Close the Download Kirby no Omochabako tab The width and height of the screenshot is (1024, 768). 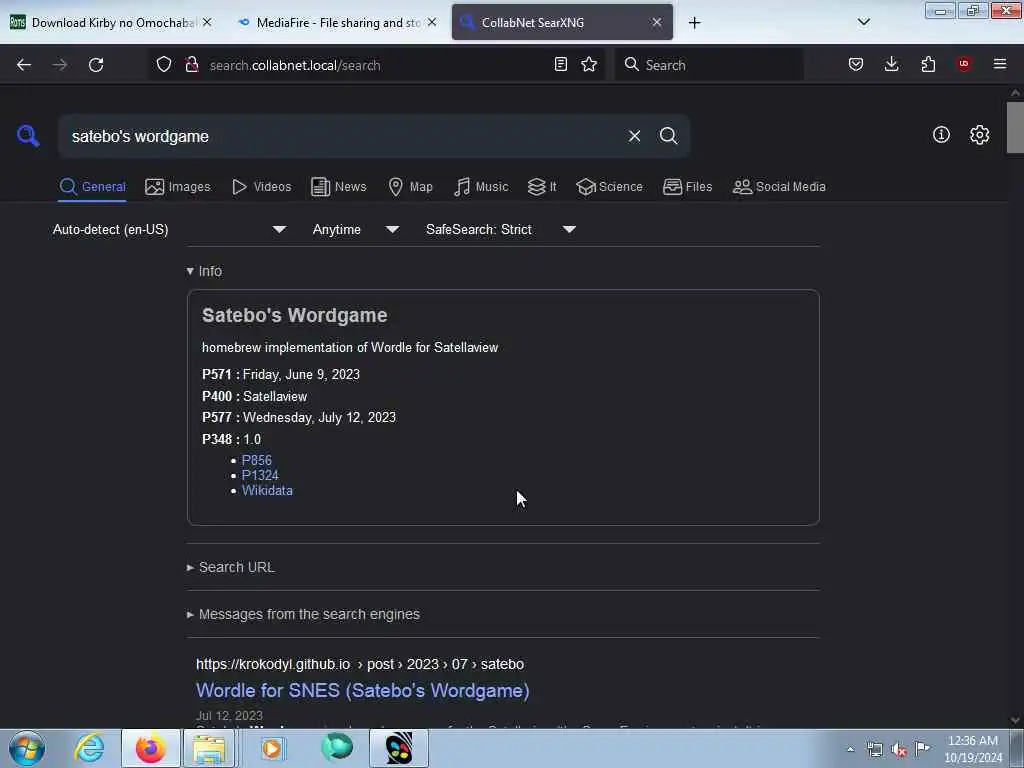[207, 22]
